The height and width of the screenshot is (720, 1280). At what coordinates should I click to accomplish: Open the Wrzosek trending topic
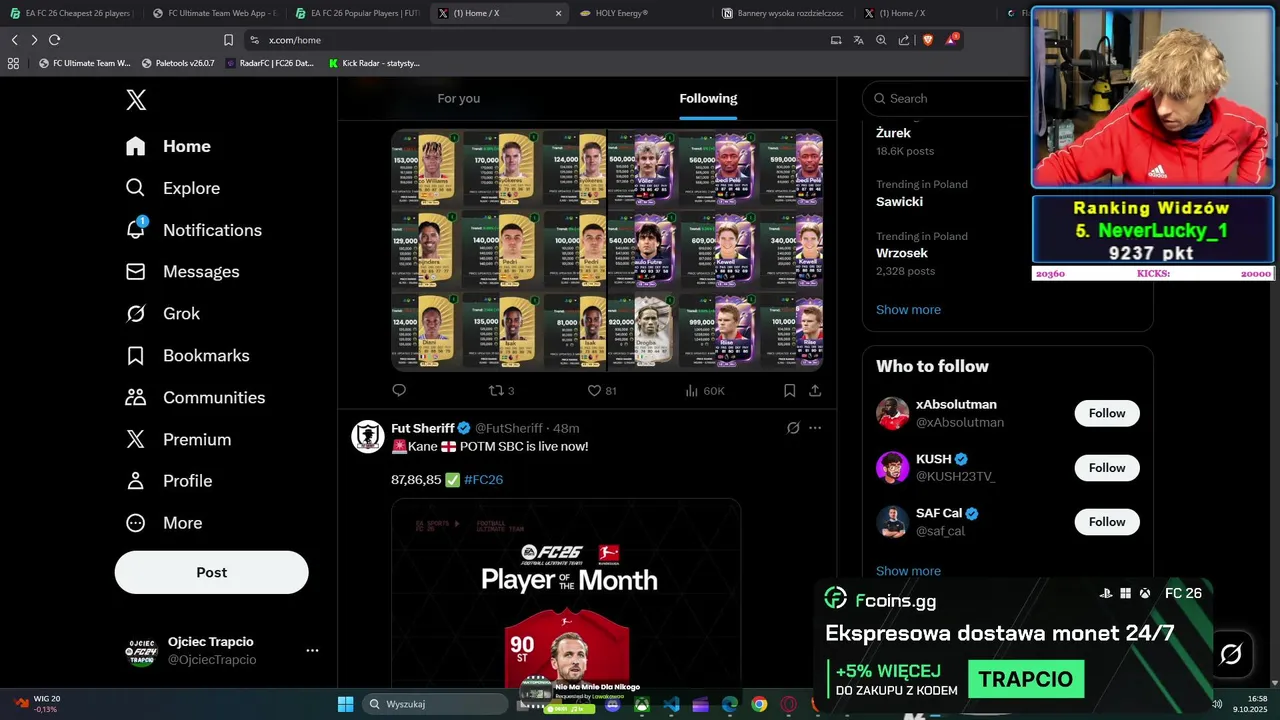click(x=902, y=253)
